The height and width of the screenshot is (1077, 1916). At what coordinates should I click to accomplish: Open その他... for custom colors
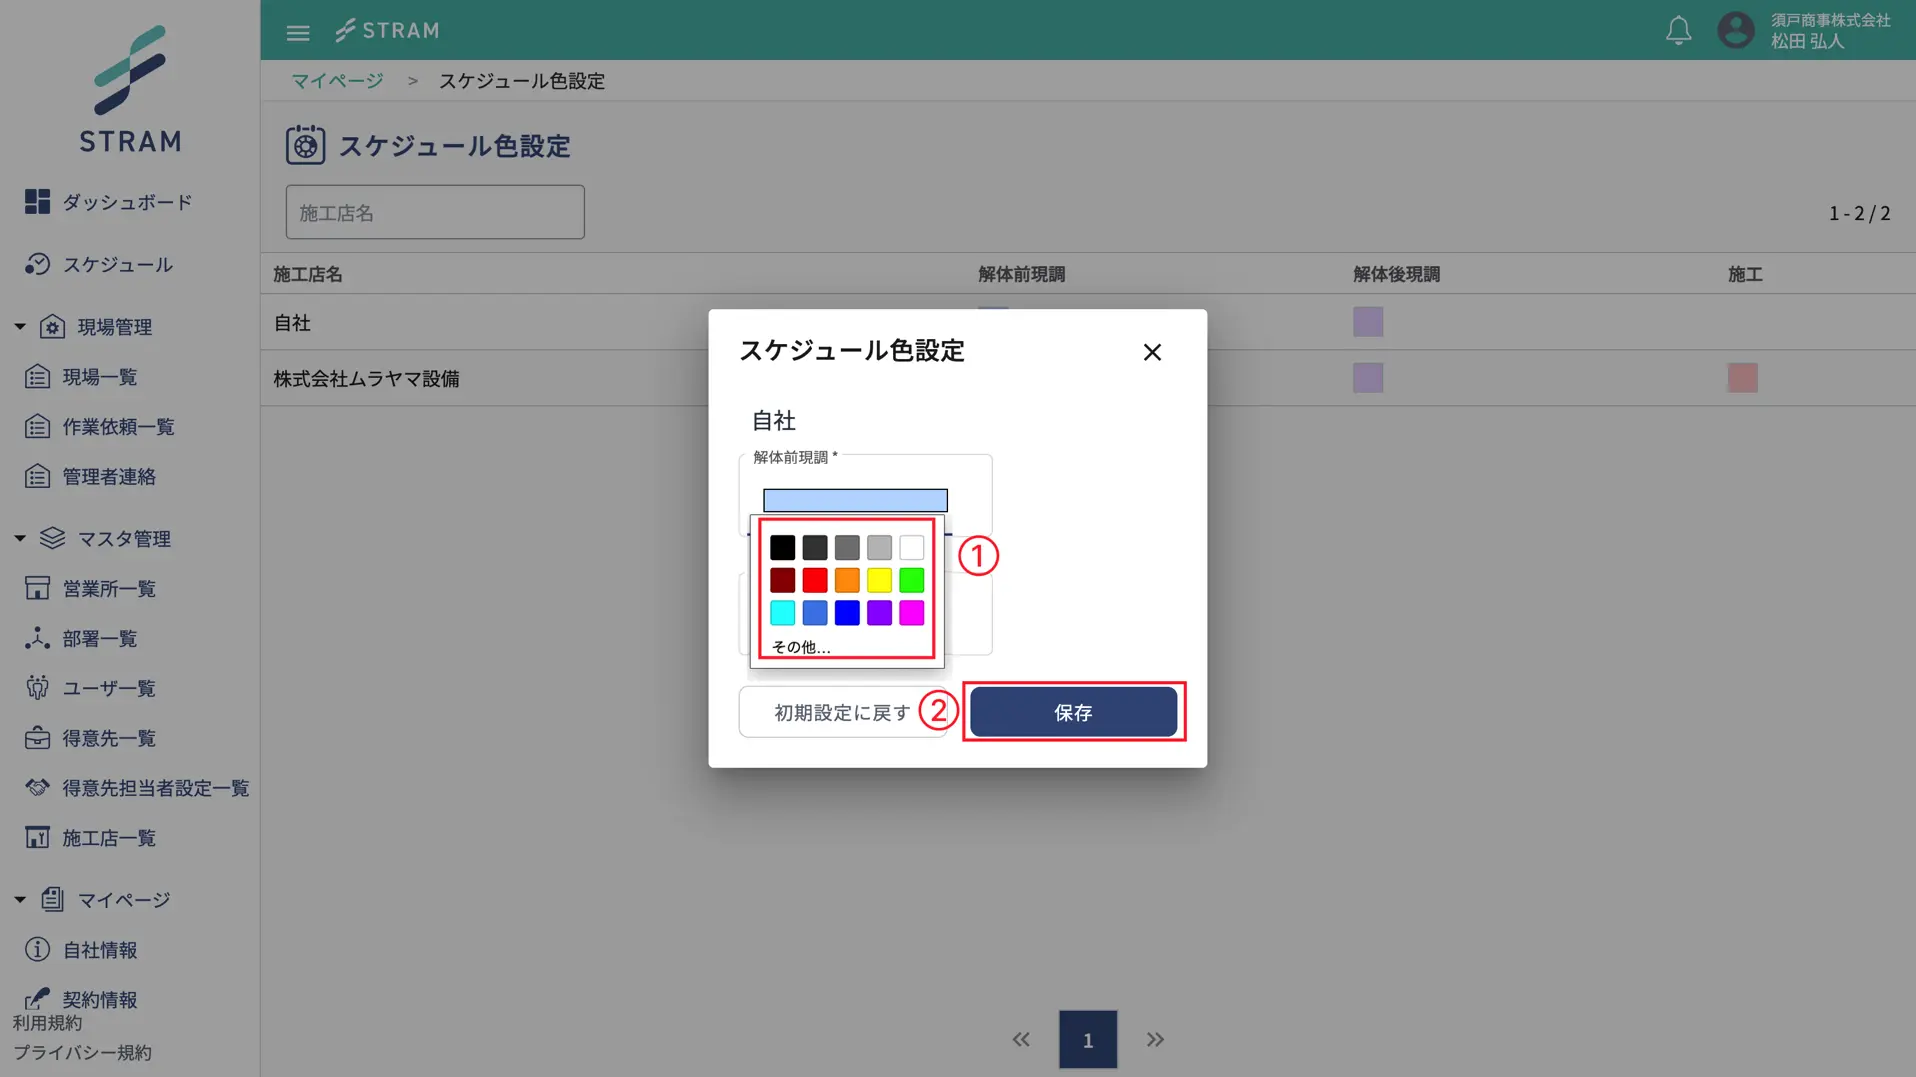[798, 647]
